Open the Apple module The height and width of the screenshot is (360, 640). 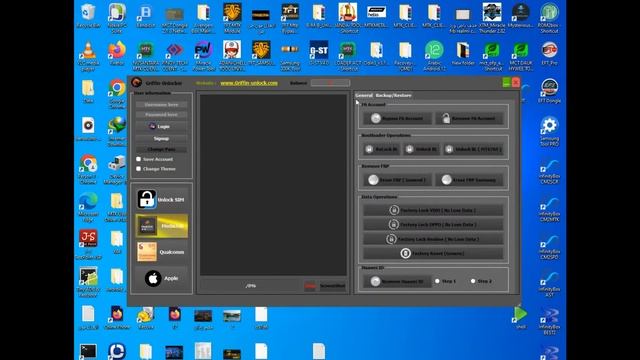point(162,278)
